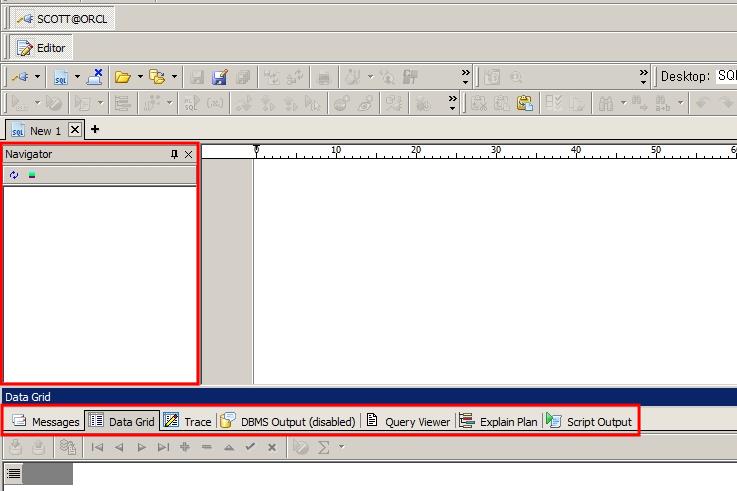Screen dimensions: 737x491
Task: Click the SQL editor icon in toolbar
Action: pyautogui.click(x=61, y=76)
